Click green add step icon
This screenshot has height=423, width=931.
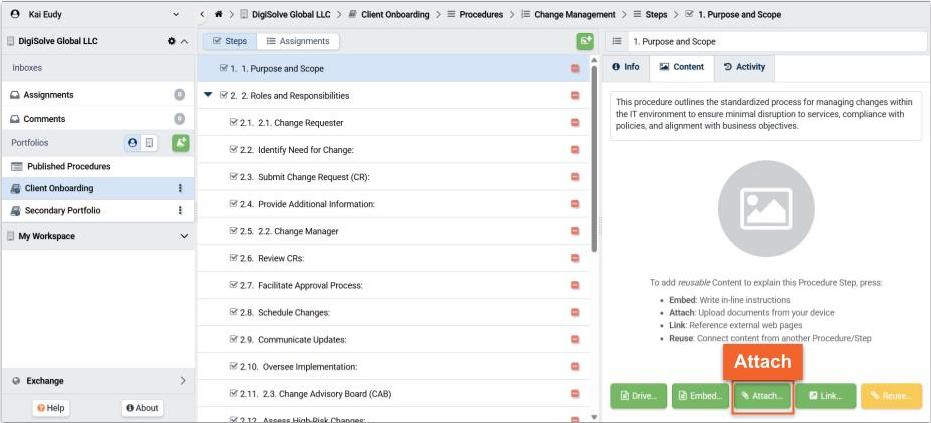click(x=584, y=41)
